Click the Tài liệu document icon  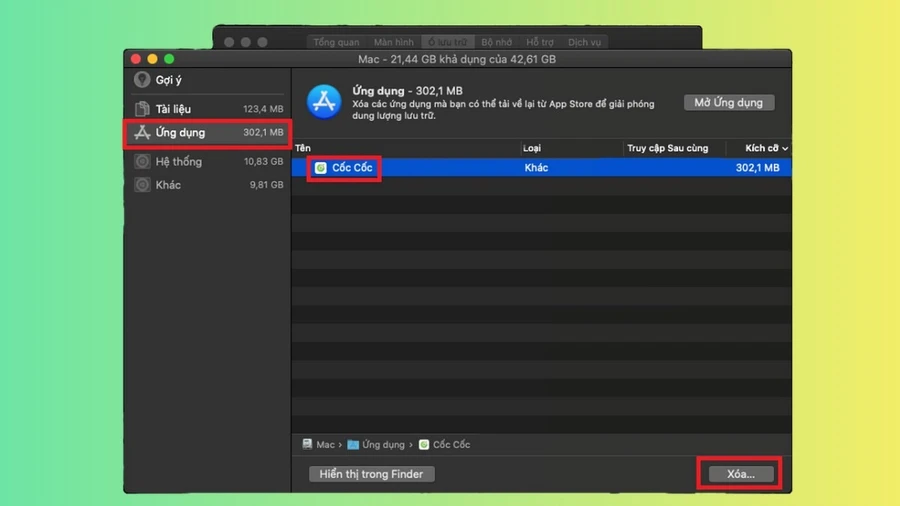point(142,108)
